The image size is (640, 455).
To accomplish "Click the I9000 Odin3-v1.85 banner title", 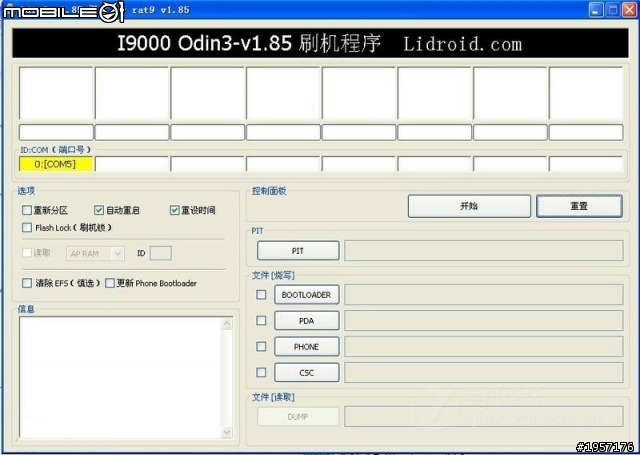I will (320, 43).
